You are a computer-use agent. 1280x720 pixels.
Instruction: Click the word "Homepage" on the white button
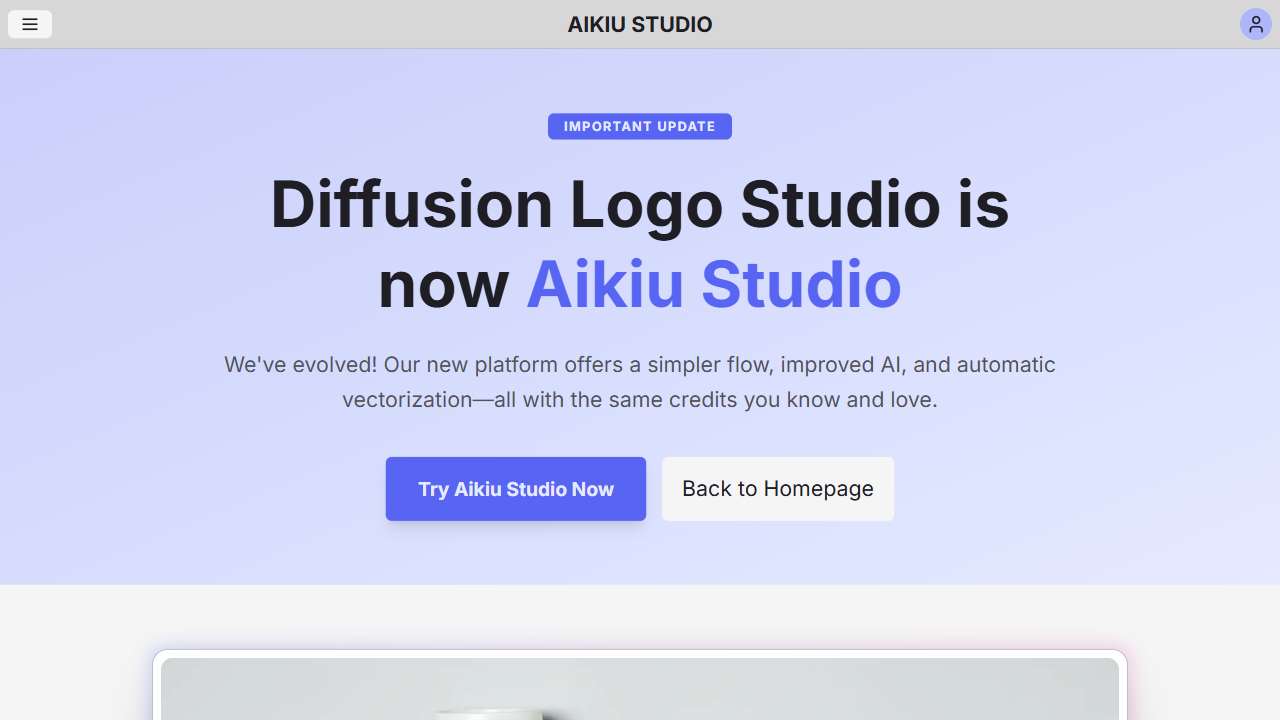tap(818, 489)
